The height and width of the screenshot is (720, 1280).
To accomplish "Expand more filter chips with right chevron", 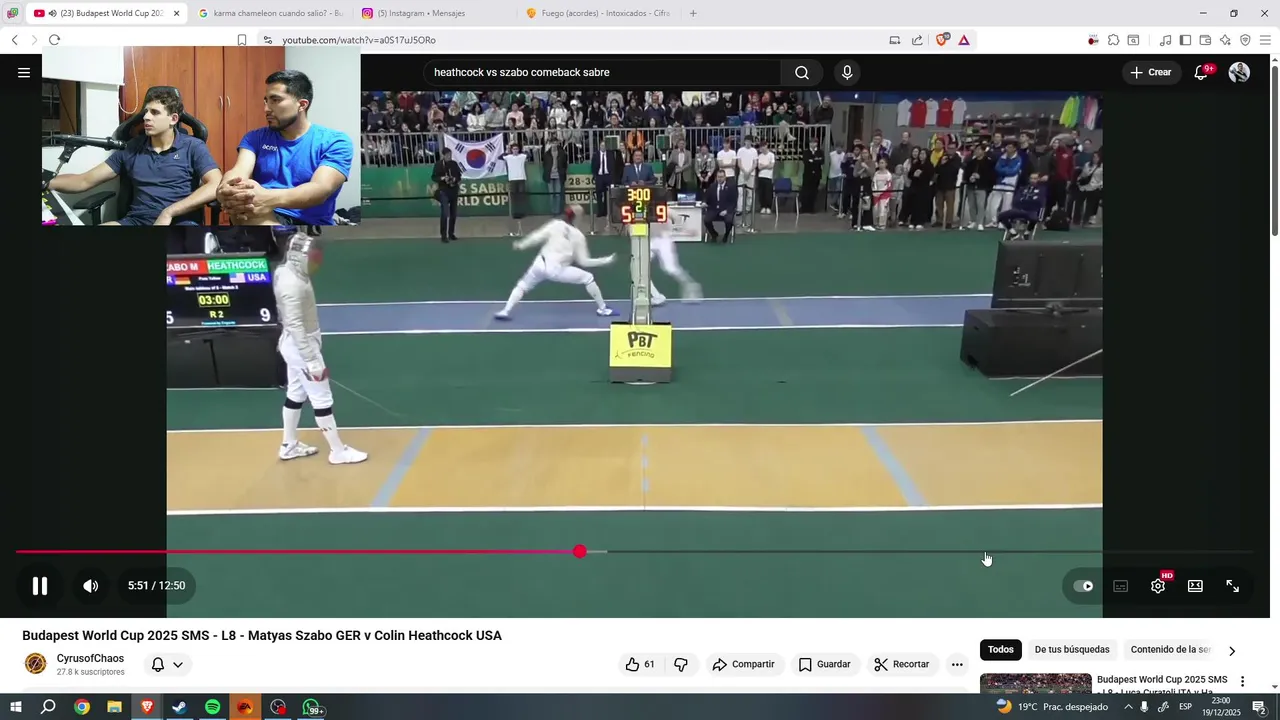I will (x=1232, y=650).
